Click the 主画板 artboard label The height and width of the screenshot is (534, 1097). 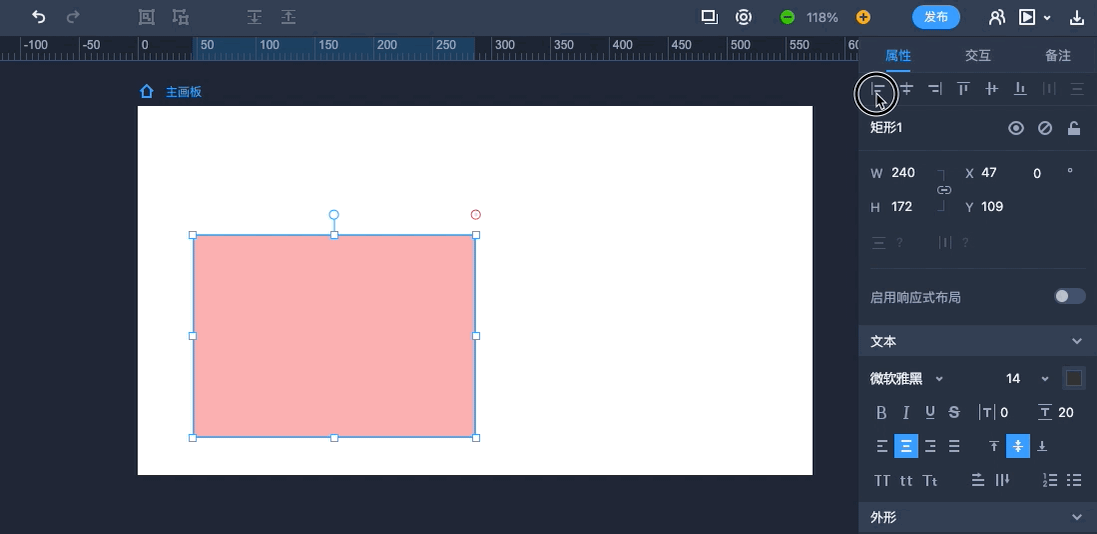[x=183, y=92]
